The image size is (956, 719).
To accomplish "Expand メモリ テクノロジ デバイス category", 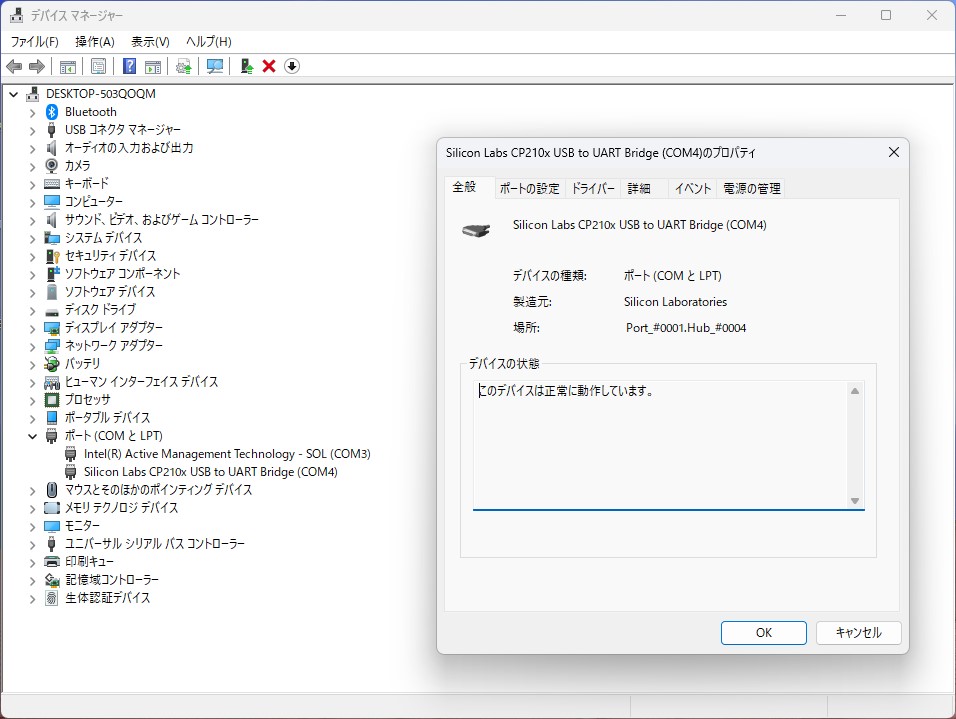I will coord(32,508).
